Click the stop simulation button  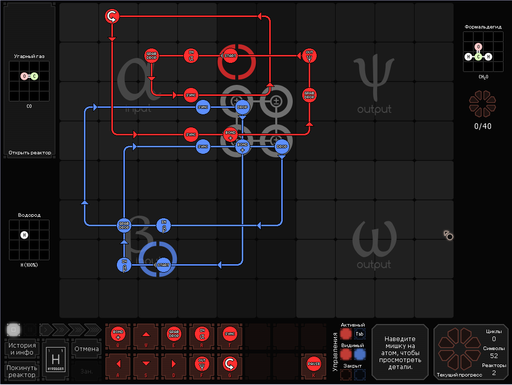pos(13,330)
